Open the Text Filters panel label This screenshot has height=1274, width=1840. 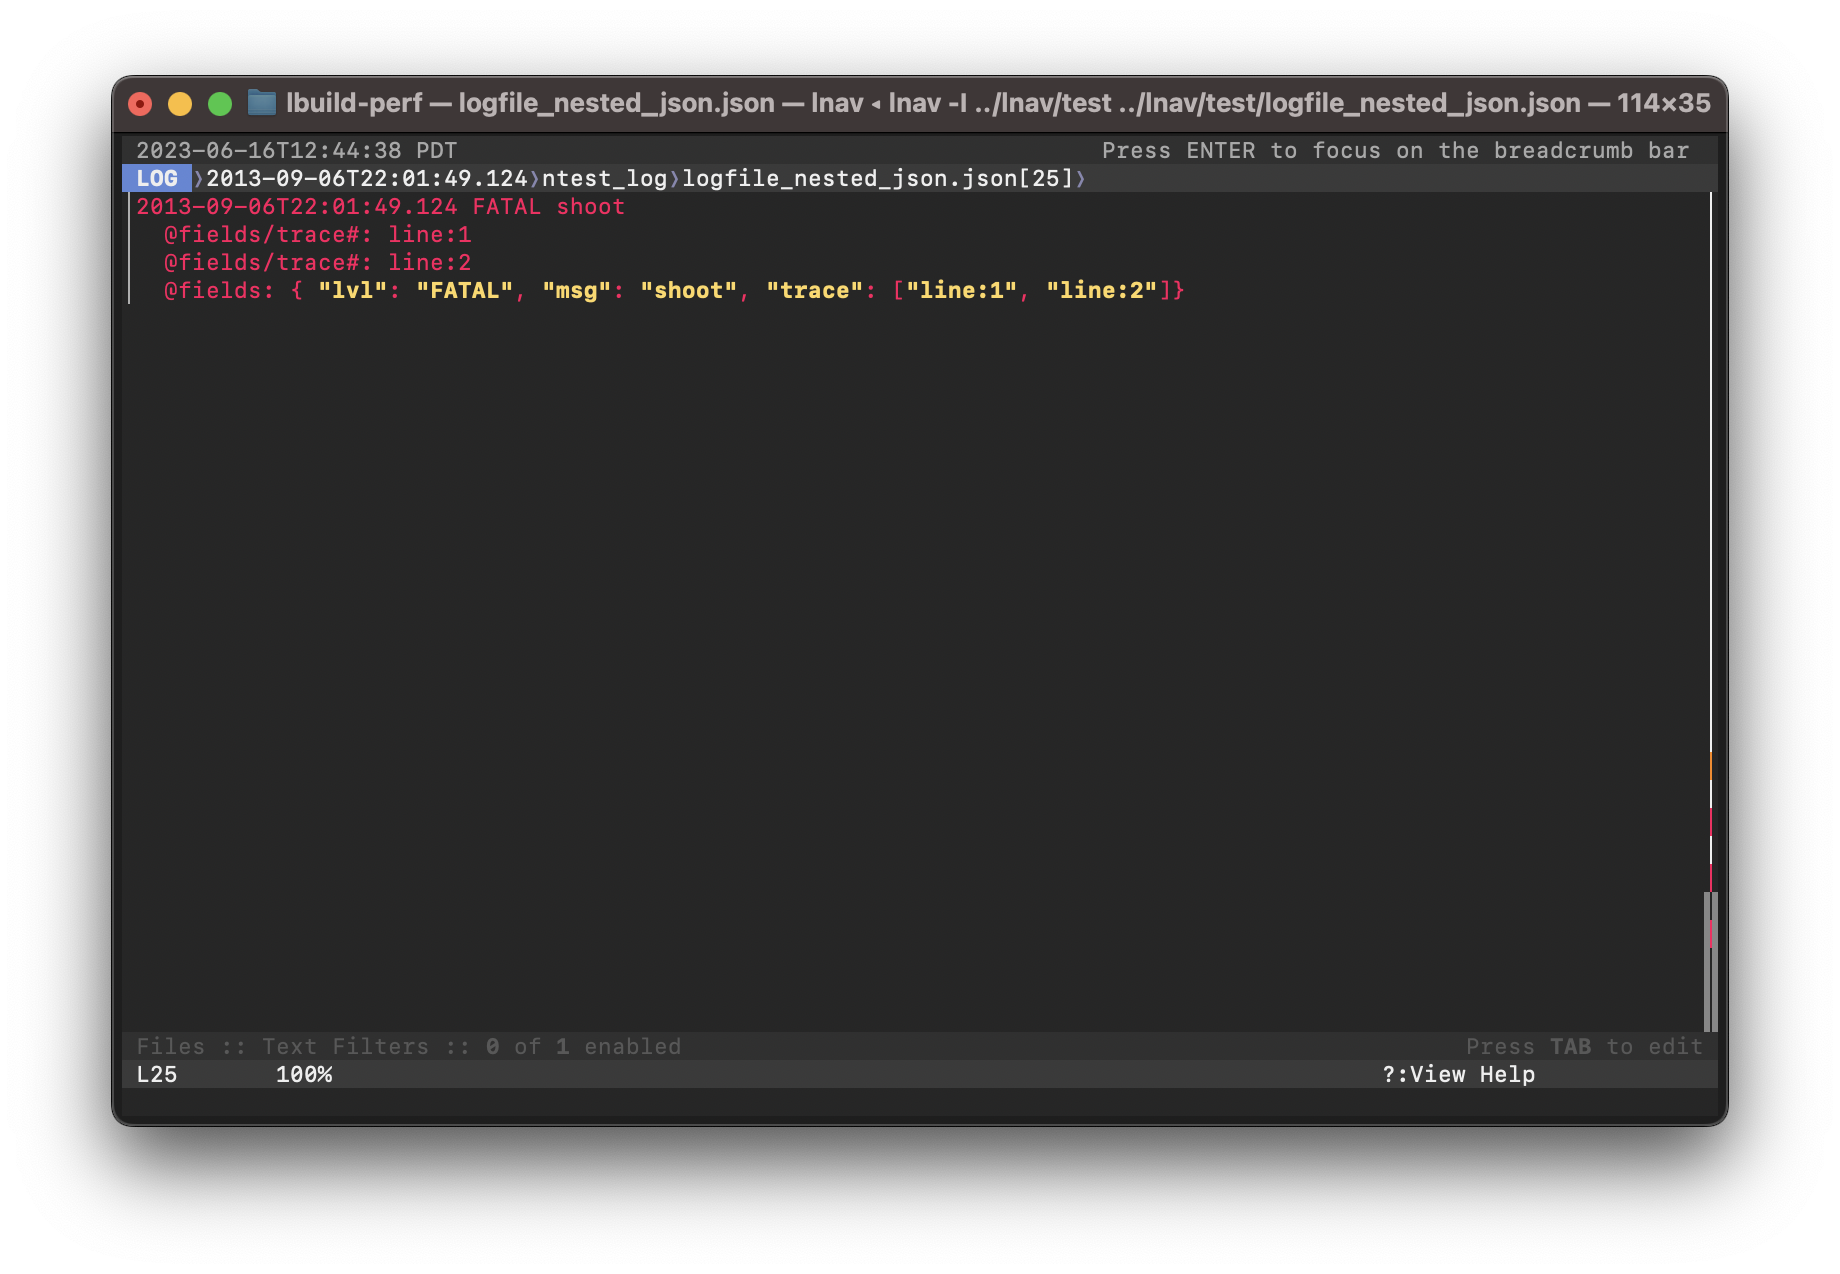(x=345, y=1047)
